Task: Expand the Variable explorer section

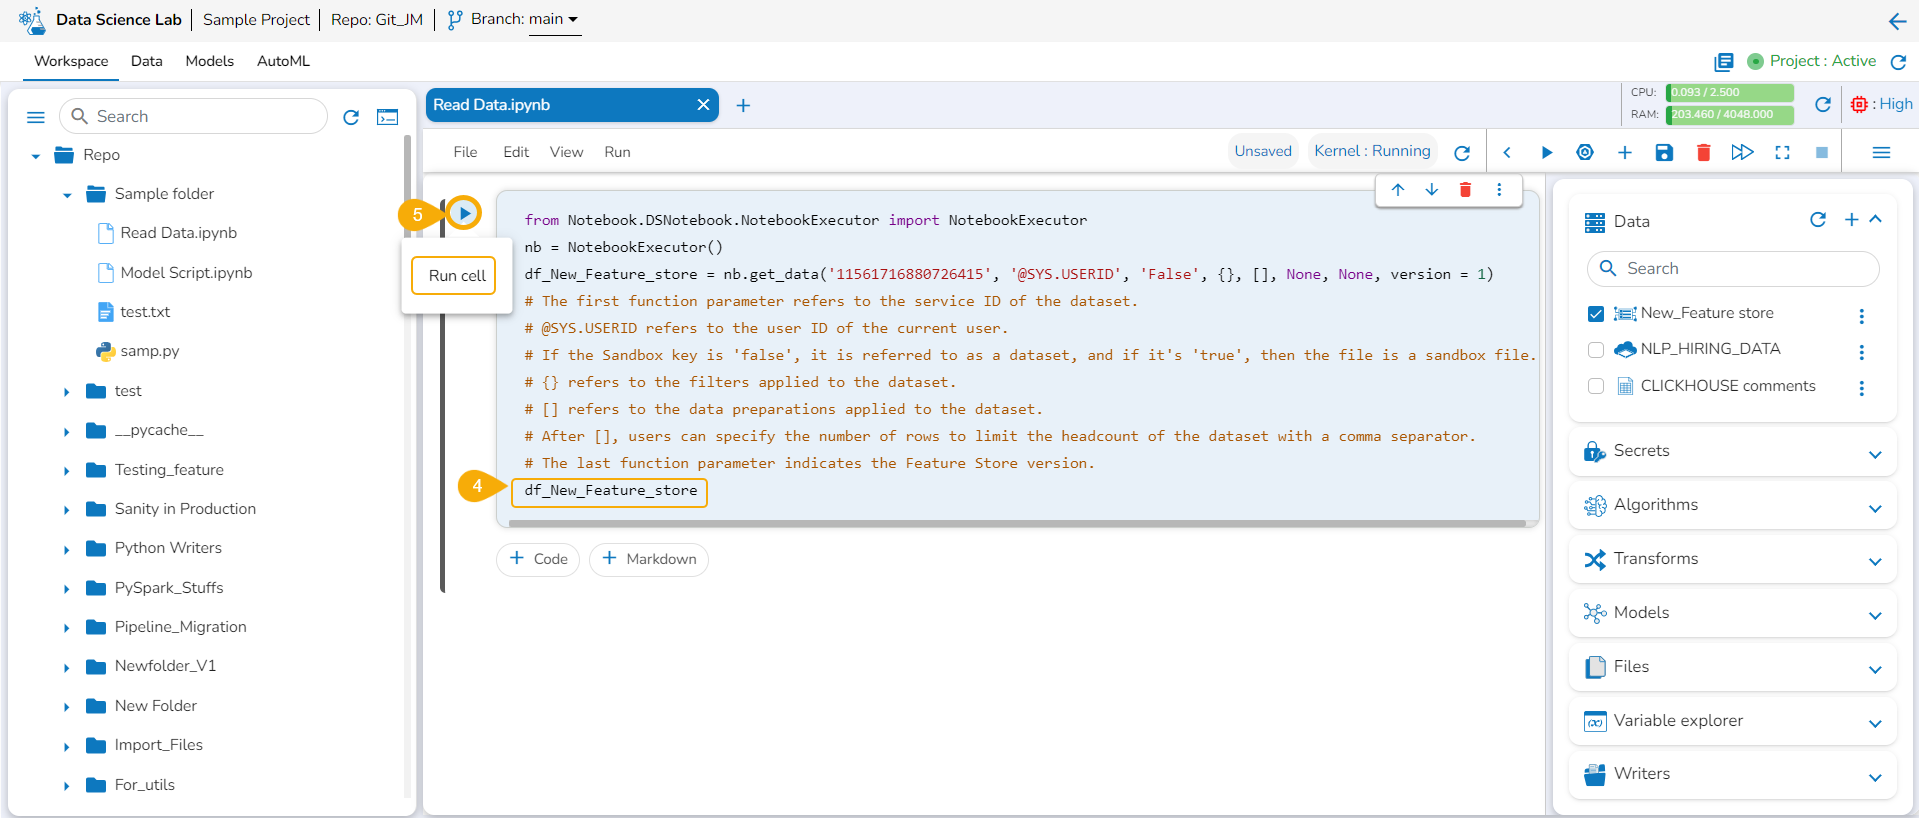Action: click(x=1874, y=723)
